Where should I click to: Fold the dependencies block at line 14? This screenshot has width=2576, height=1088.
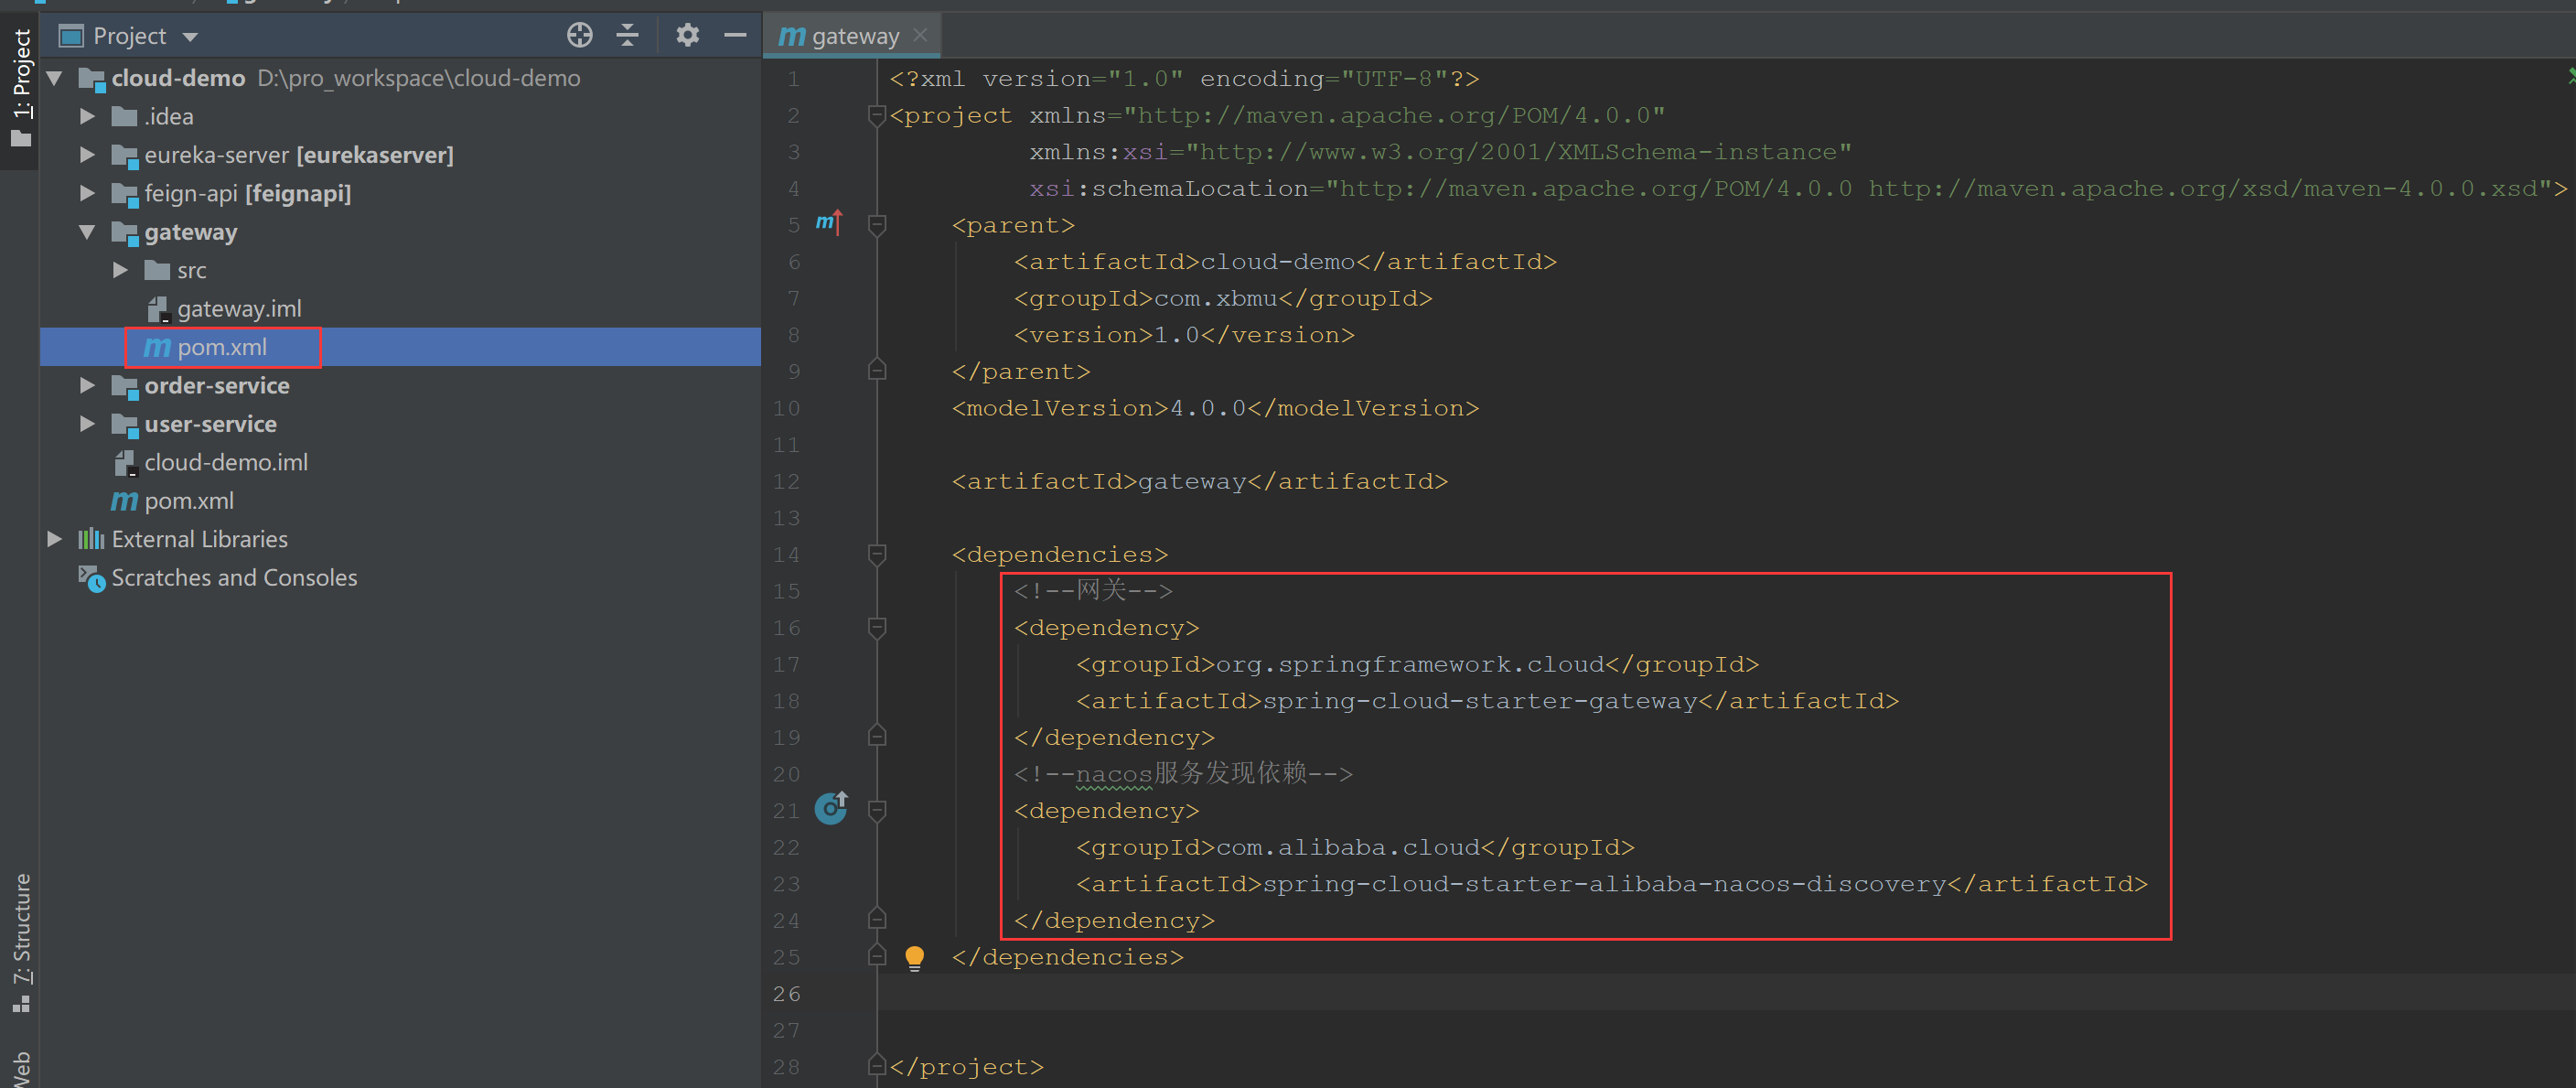click(877, 554)
